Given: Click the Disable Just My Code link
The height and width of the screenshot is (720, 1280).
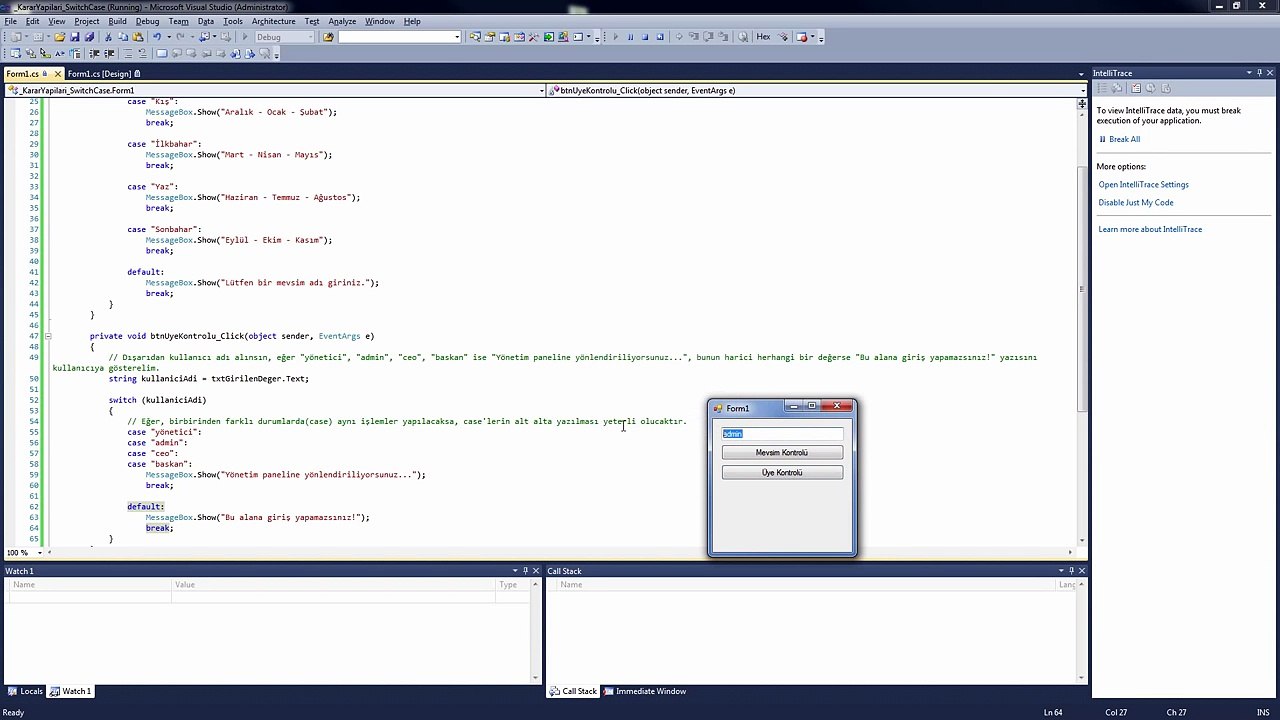Looking at the screenshot, I should (1135, 203).
